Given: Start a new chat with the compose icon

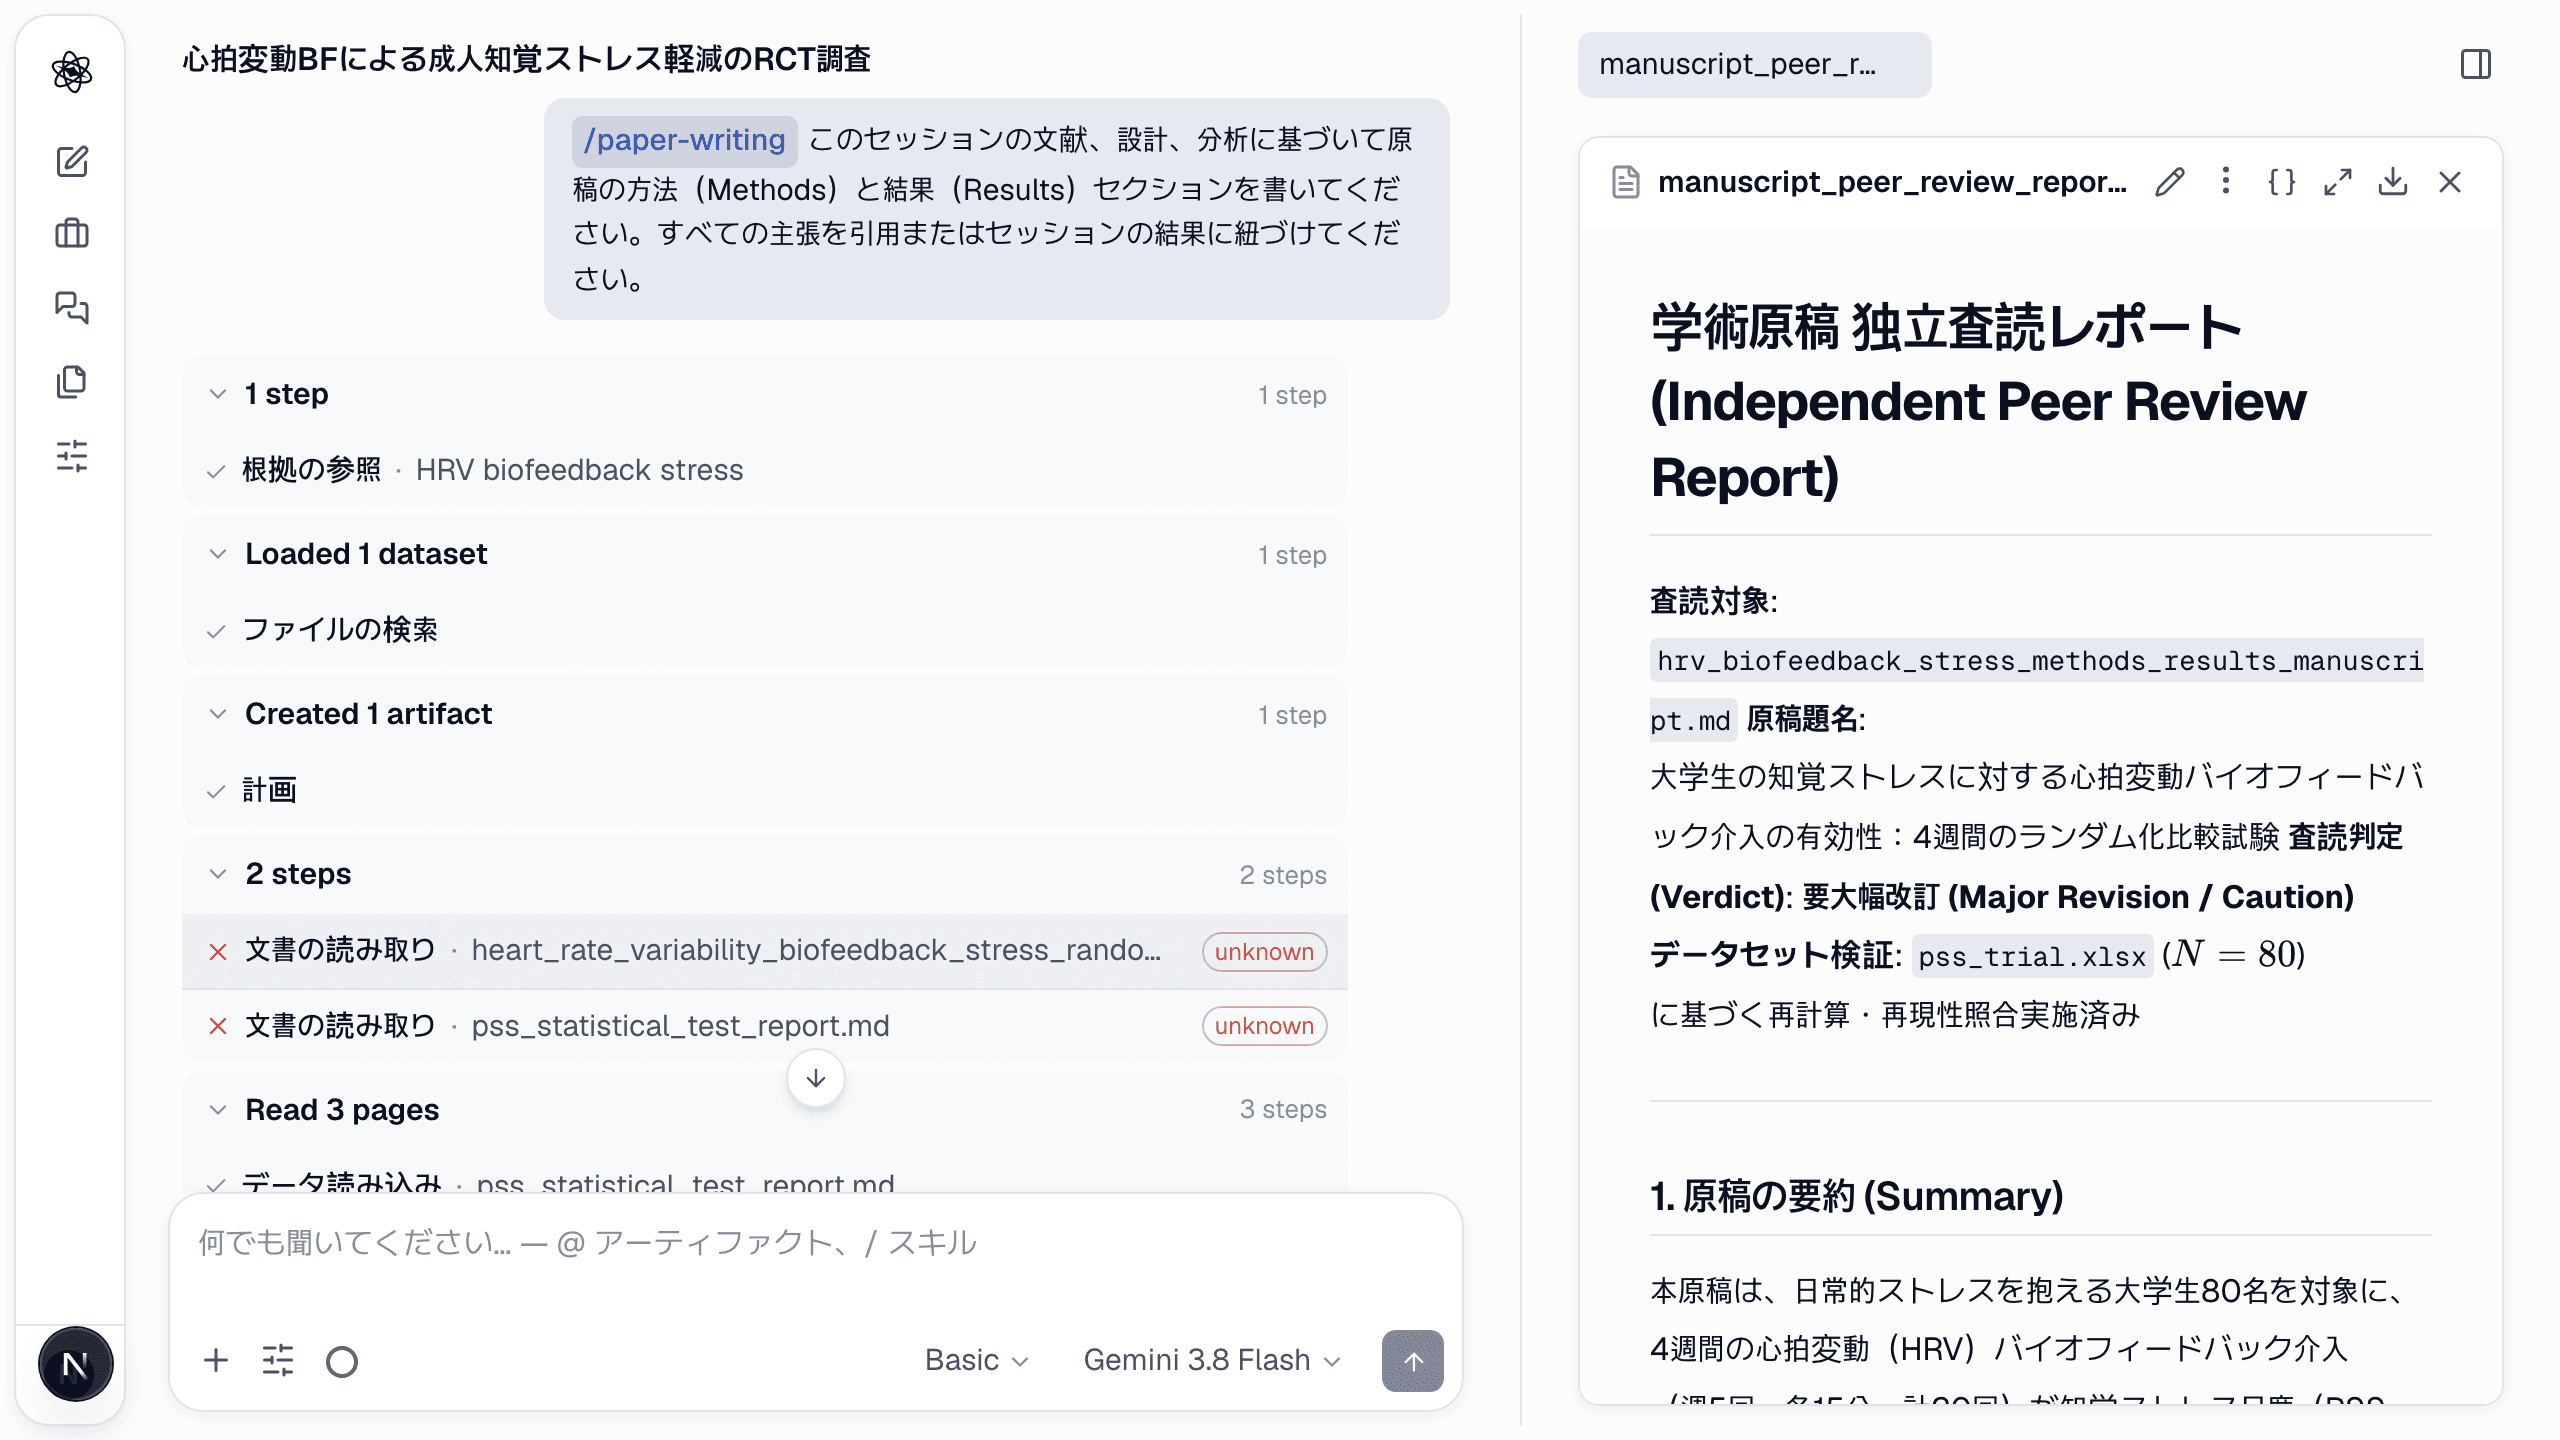Looking at the screenshot, I should 72,161.
